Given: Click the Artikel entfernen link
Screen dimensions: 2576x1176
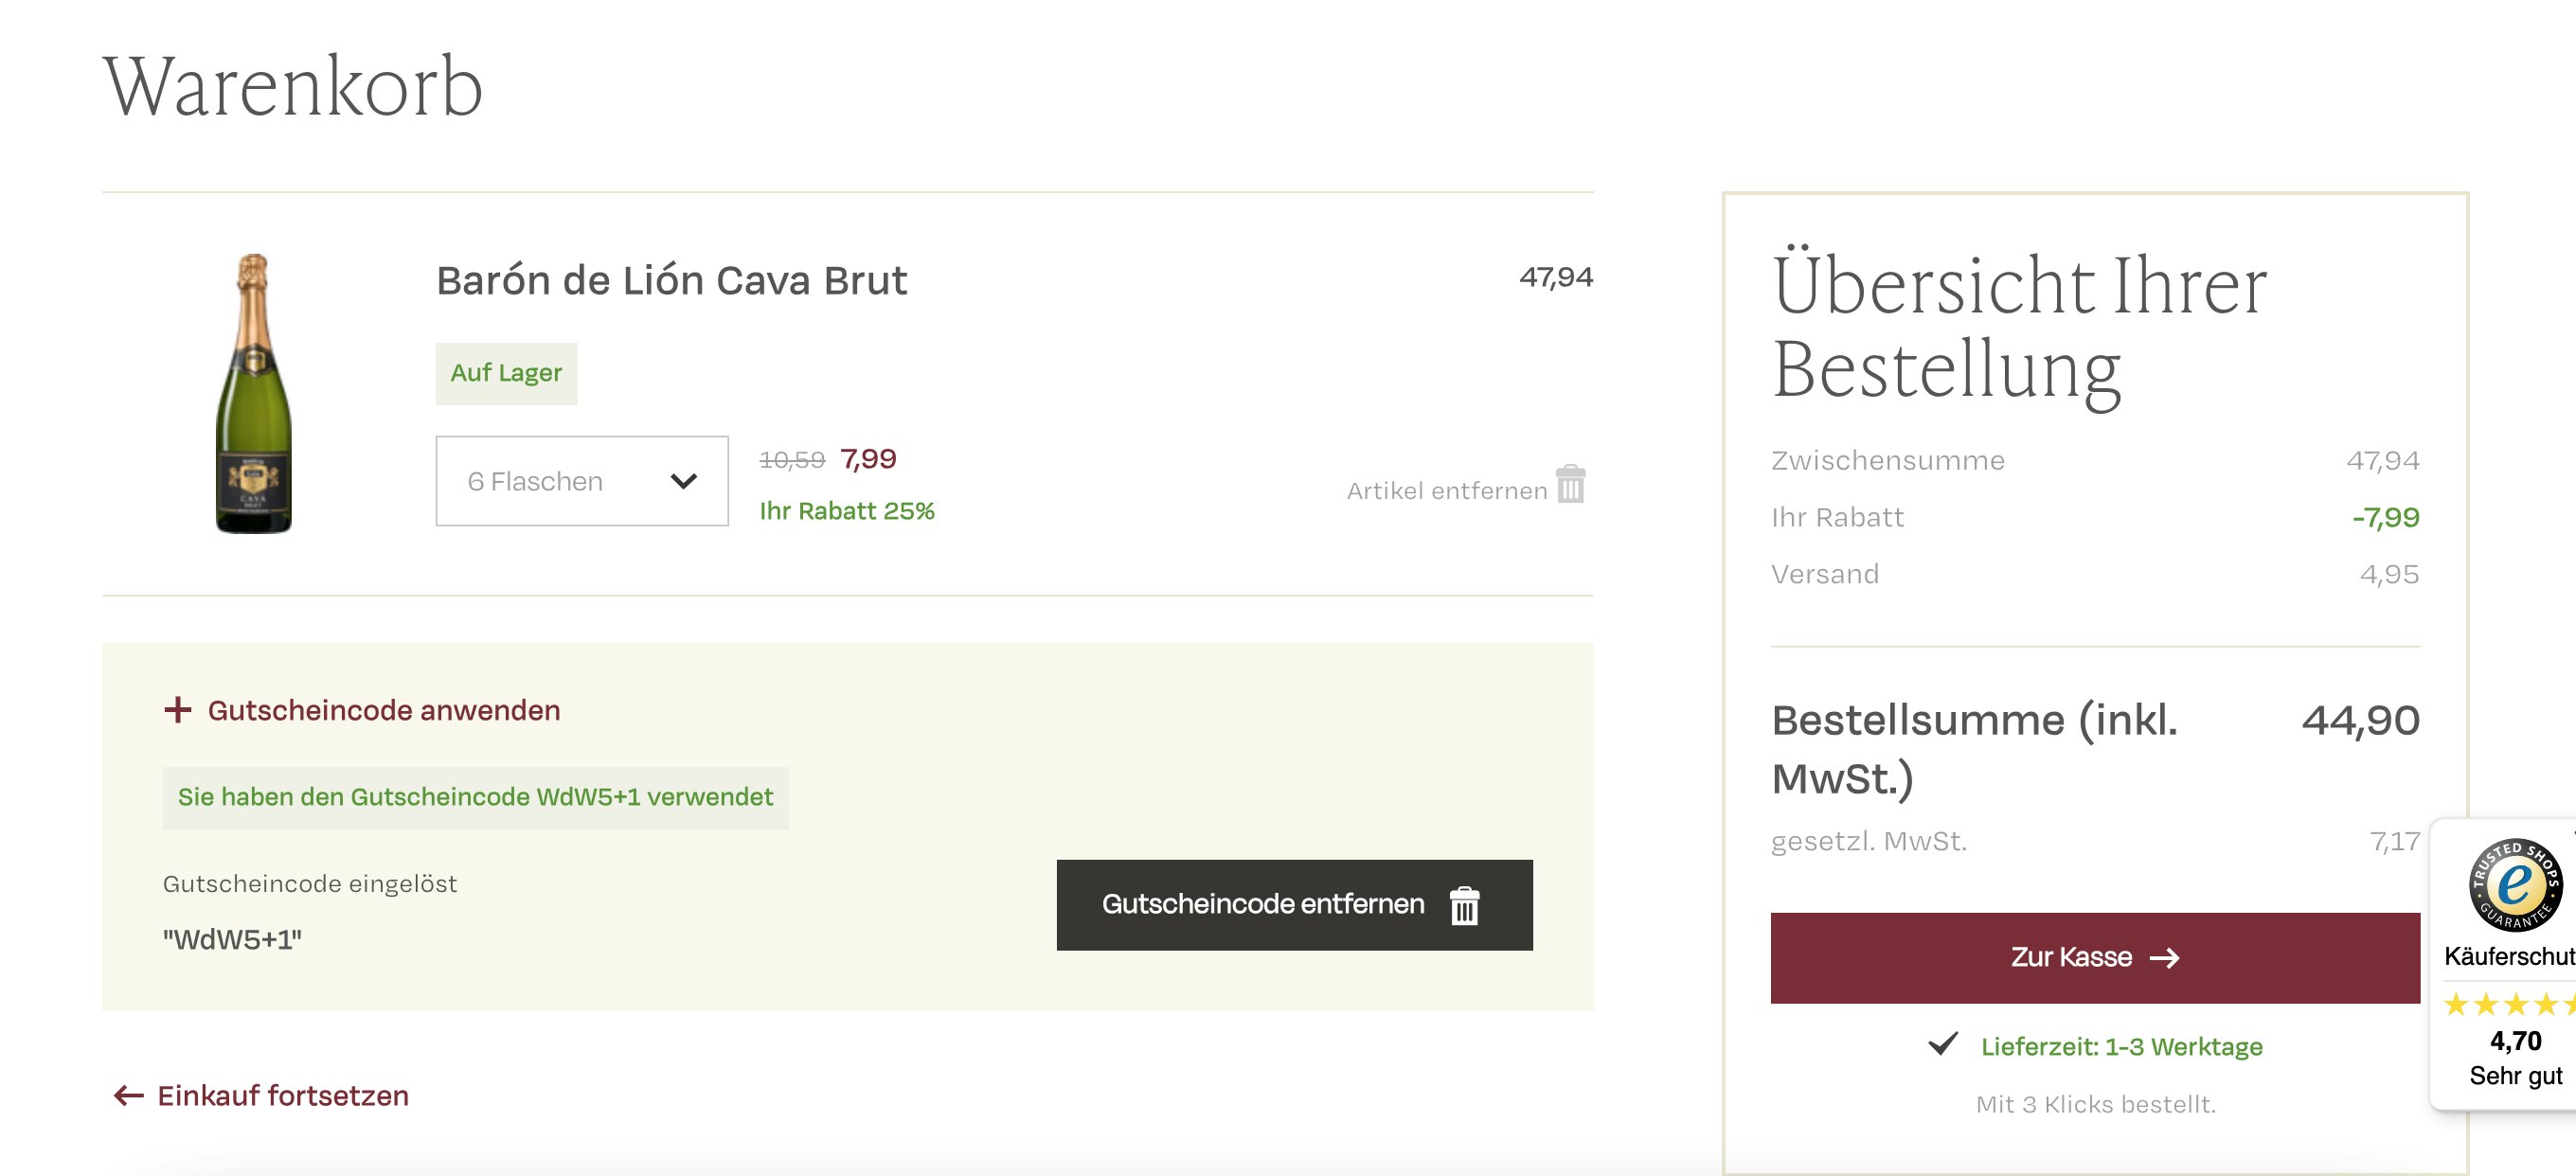Looking at the screenshot, I should 1446,491.
